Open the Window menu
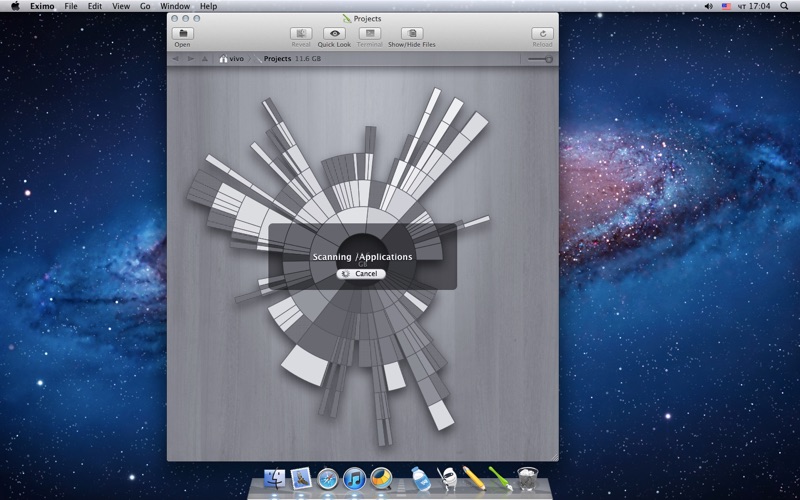 click(175, 6)
